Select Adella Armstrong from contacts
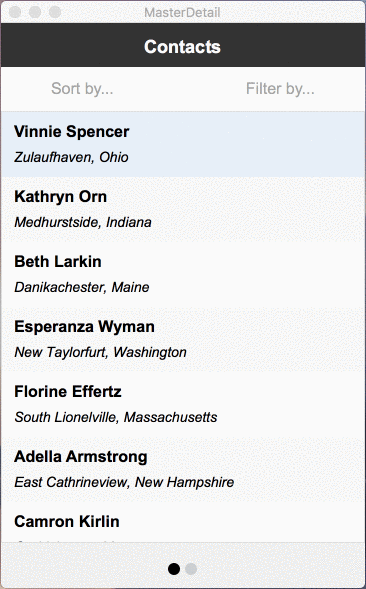Viewport: 366px width, 589px height. point(183,469)
